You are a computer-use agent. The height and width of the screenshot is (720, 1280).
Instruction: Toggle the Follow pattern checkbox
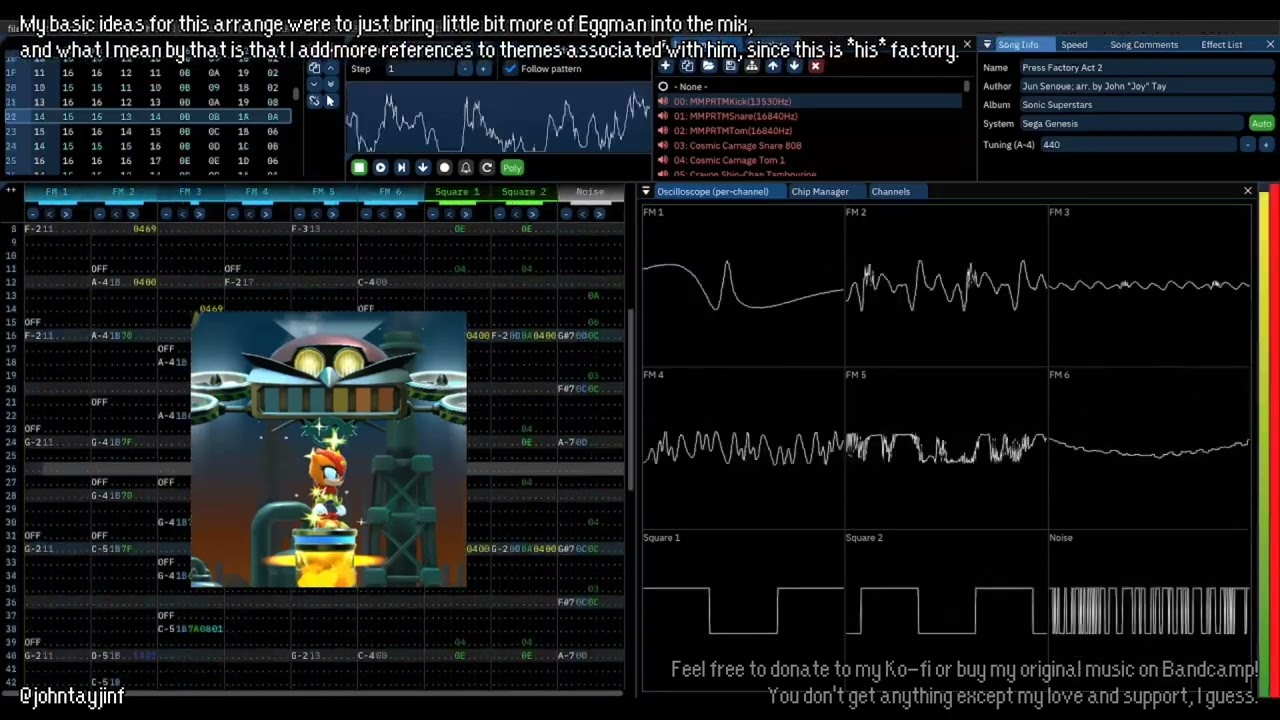coord(511,69)
